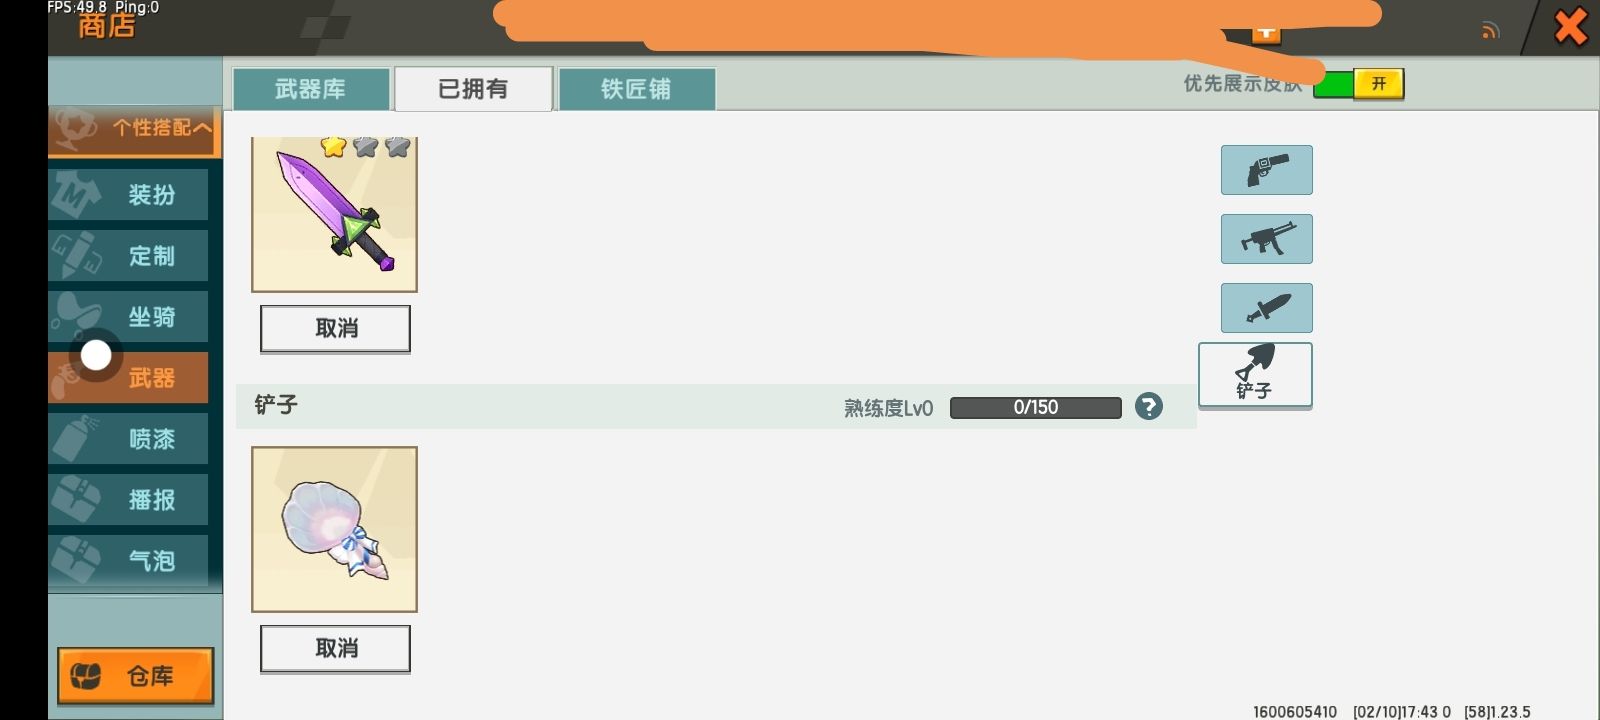Image resolution: width=1600 pixels, height=720 pixels.
Task: Tap the orange plus icon at top
Action: pos(1266,32)
